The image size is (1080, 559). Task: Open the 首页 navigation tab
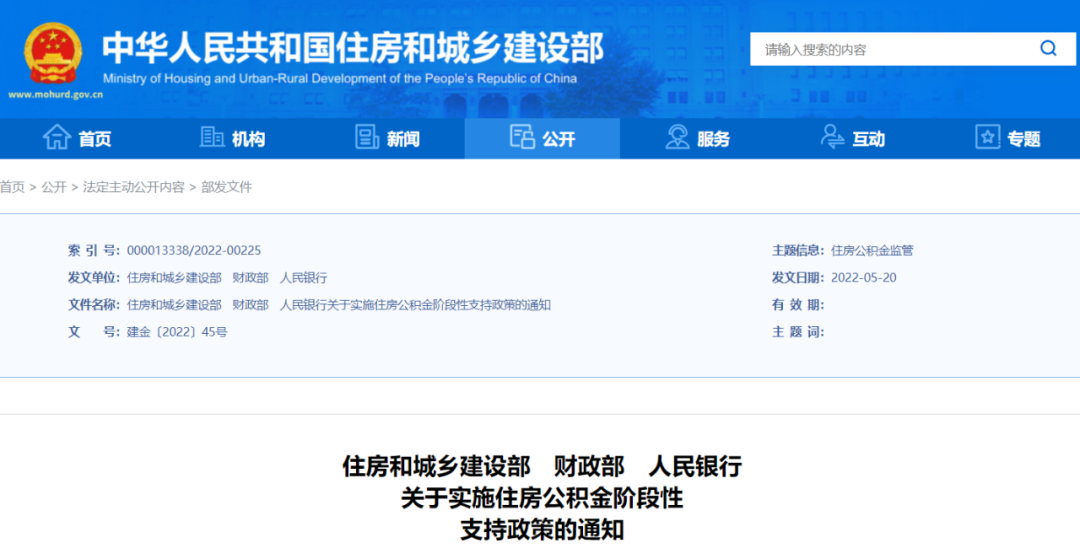click(95, 139)
